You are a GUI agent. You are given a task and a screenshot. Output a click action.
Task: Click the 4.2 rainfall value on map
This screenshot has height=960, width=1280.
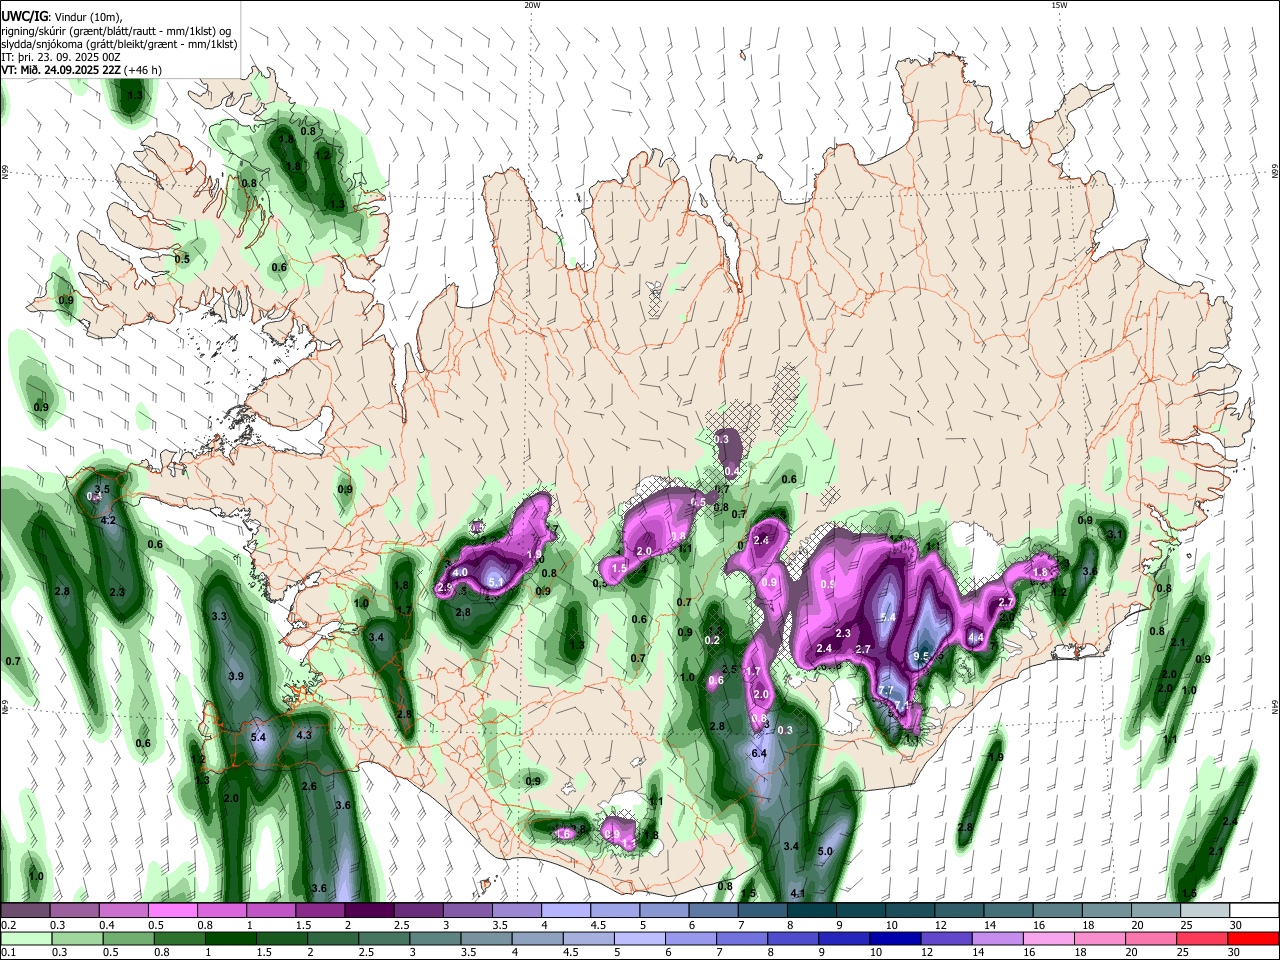(109, 521)
